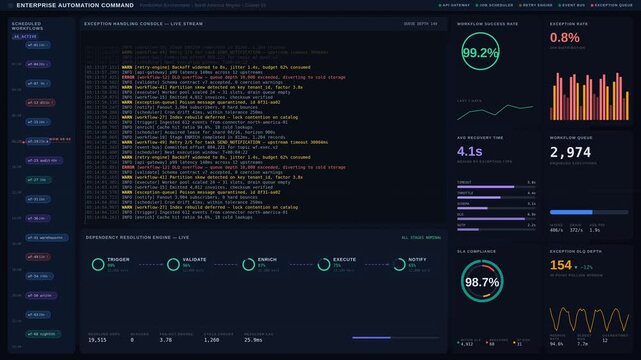Image resolution: width=641 pixels, height=360 pixels.
Task: Click the Schema recovery time bar
Action: point(496,208)
